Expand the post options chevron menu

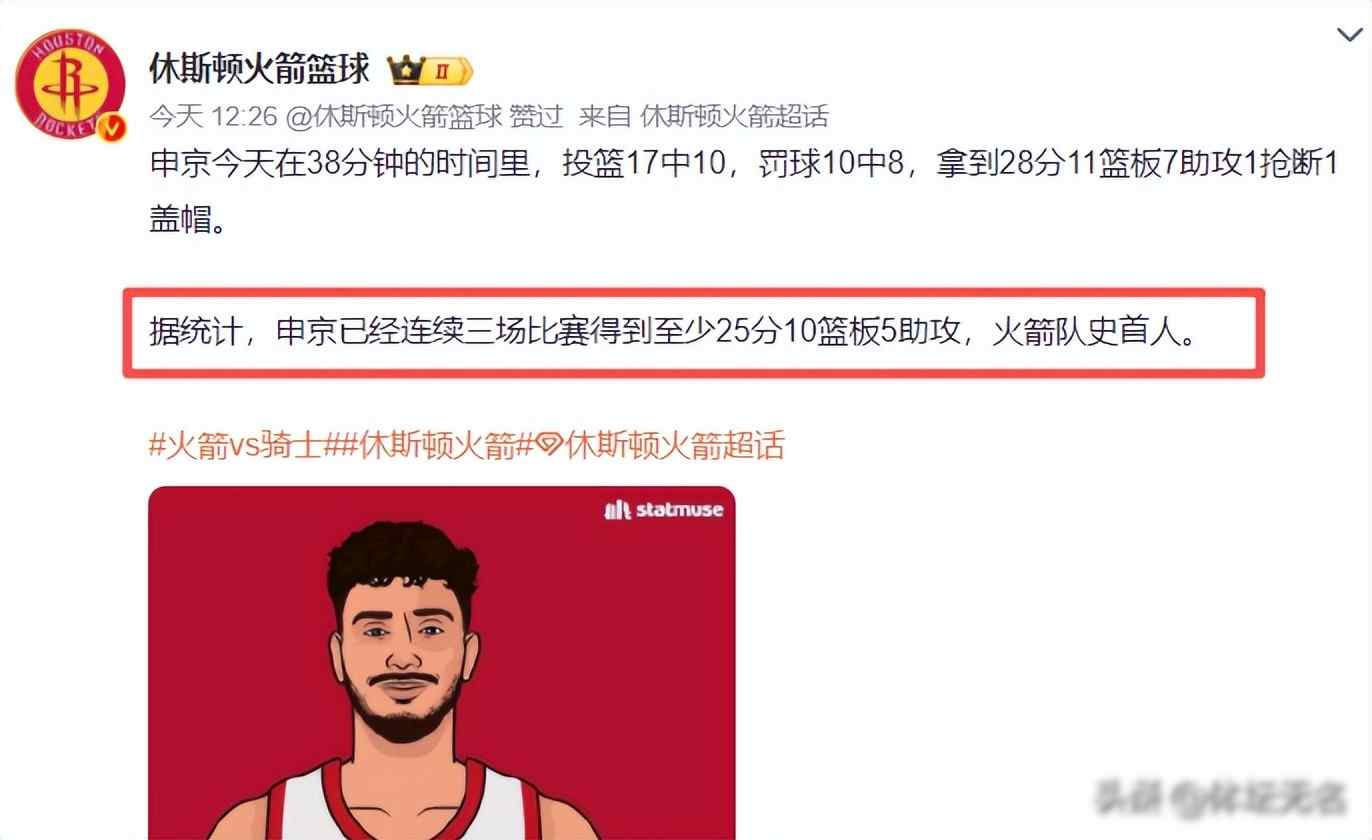tap(1348, 36)
